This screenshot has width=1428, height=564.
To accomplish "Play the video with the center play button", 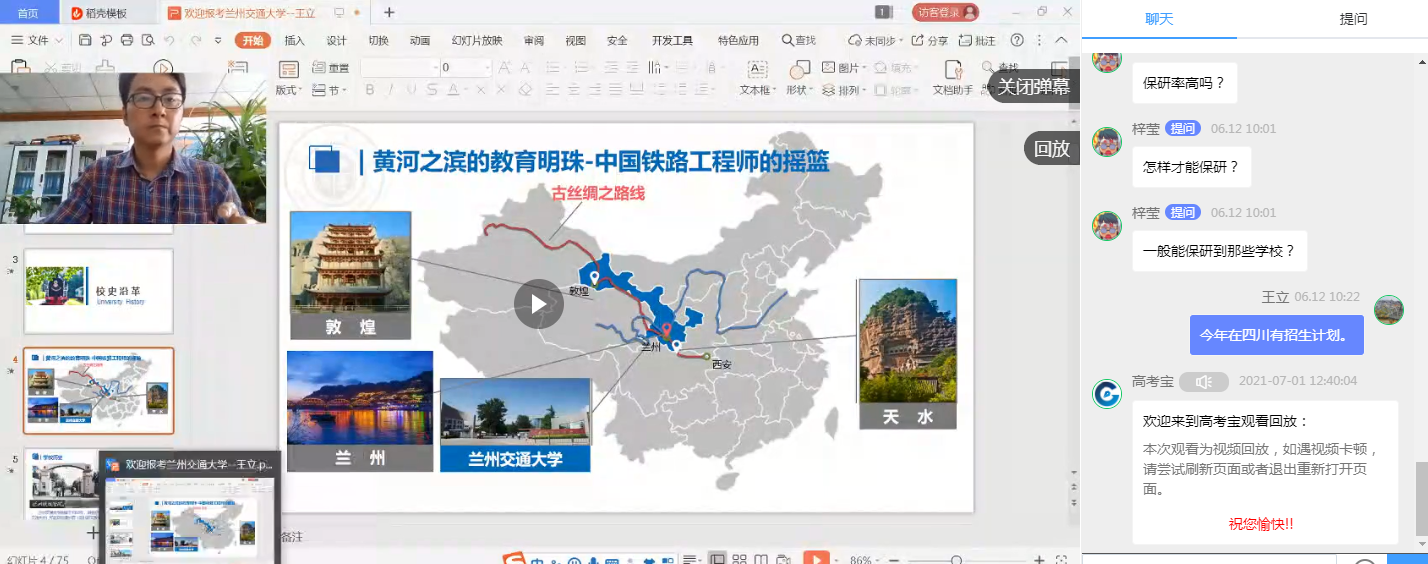I will [539, 303].
